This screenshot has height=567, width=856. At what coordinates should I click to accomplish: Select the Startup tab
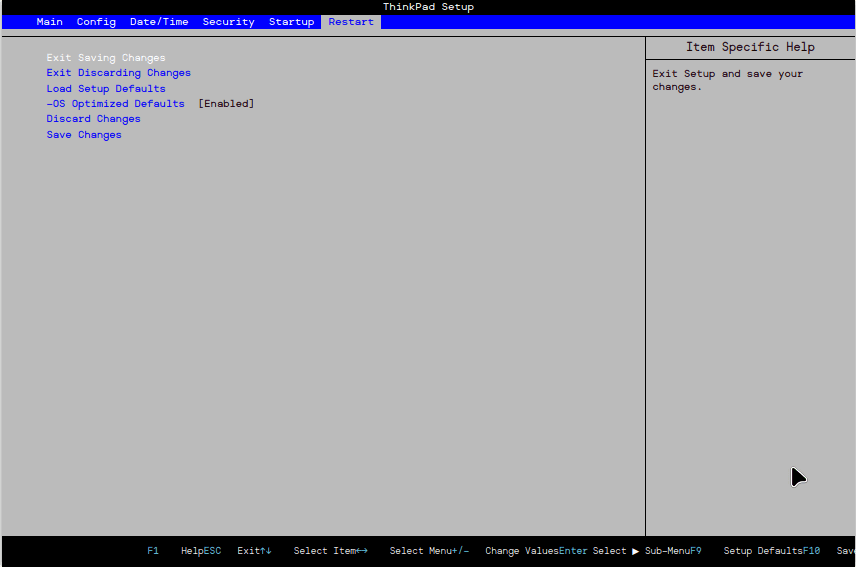click(x=292, y=22)
